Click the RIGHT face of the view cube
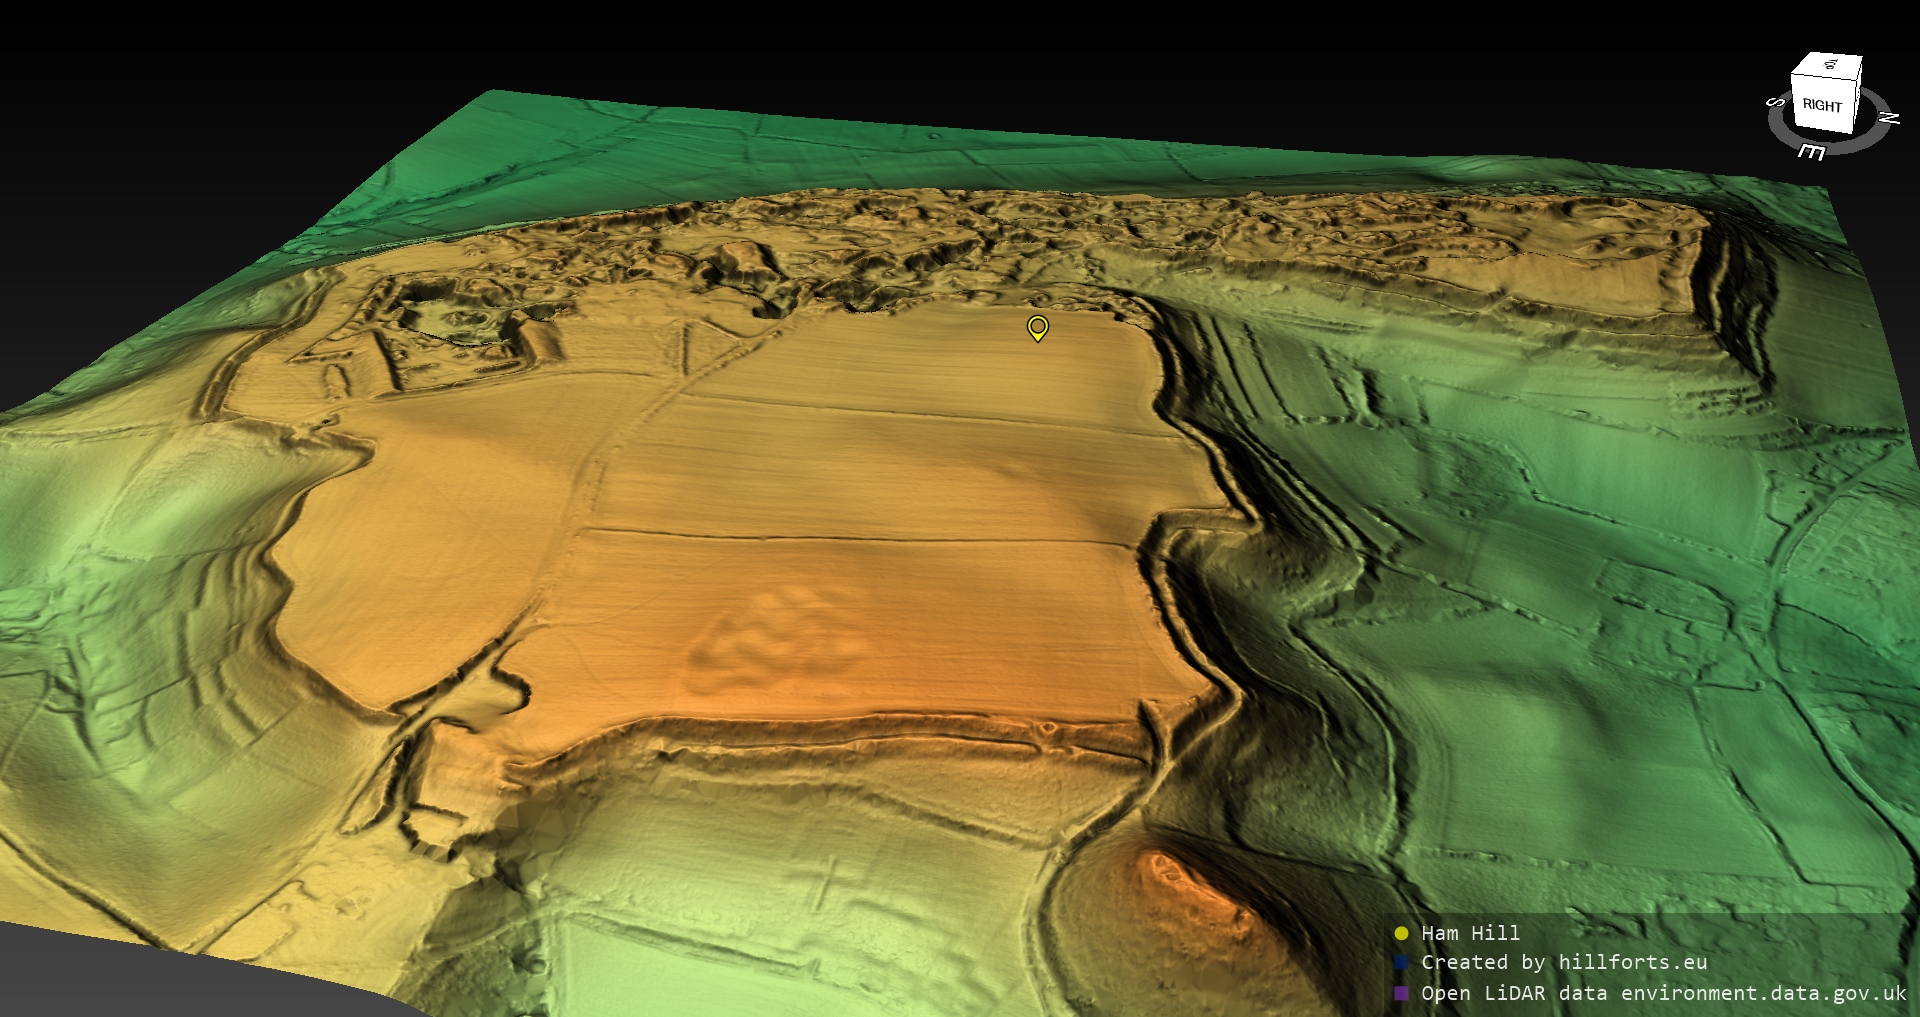Screen dimensions: 1920x1017 pos(1821,106)
